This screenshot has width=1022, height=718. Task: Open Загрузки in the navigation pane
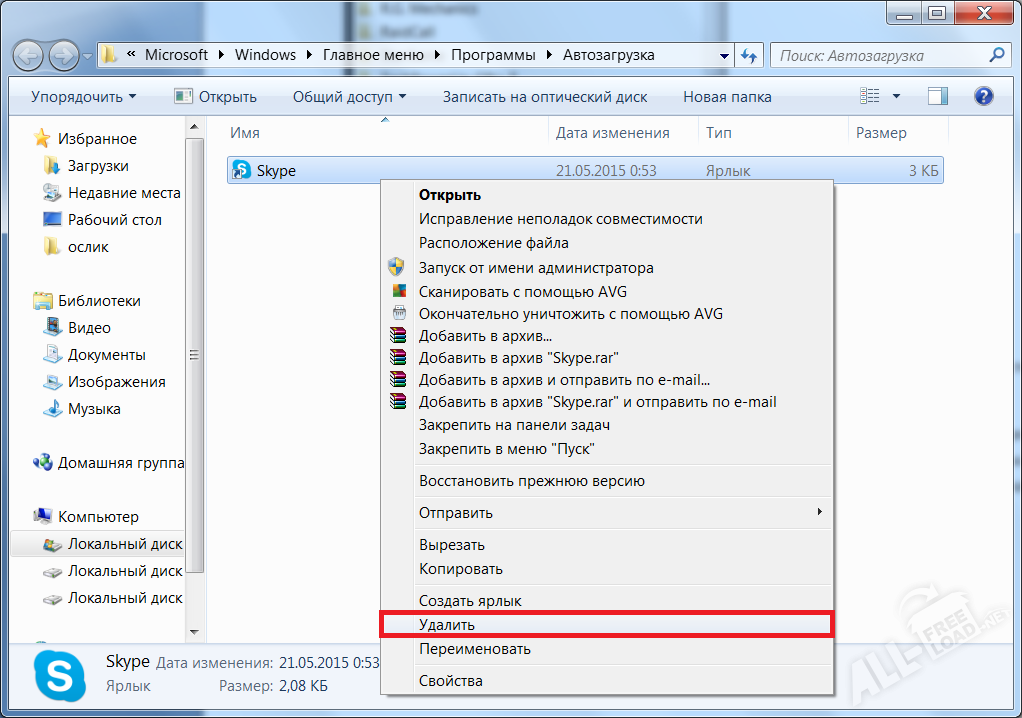click(x=98, y=166)
